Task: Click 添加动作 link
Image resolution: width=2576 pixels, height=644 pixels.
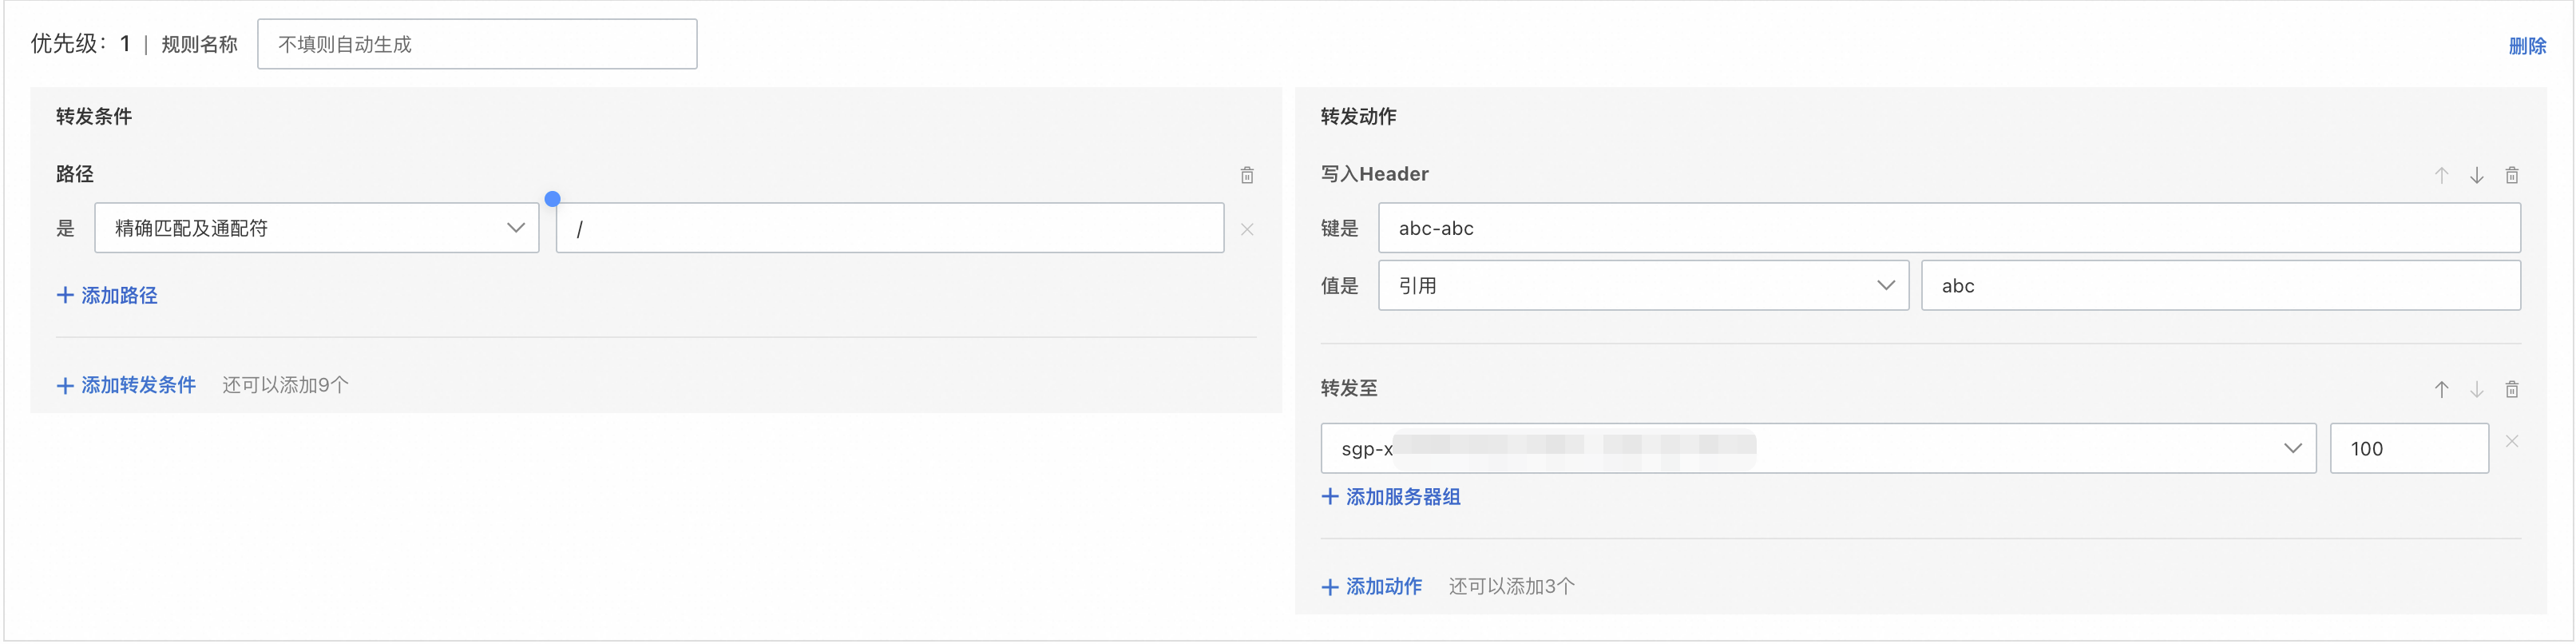Action: pyautogui.click(x=1372, y=587)
